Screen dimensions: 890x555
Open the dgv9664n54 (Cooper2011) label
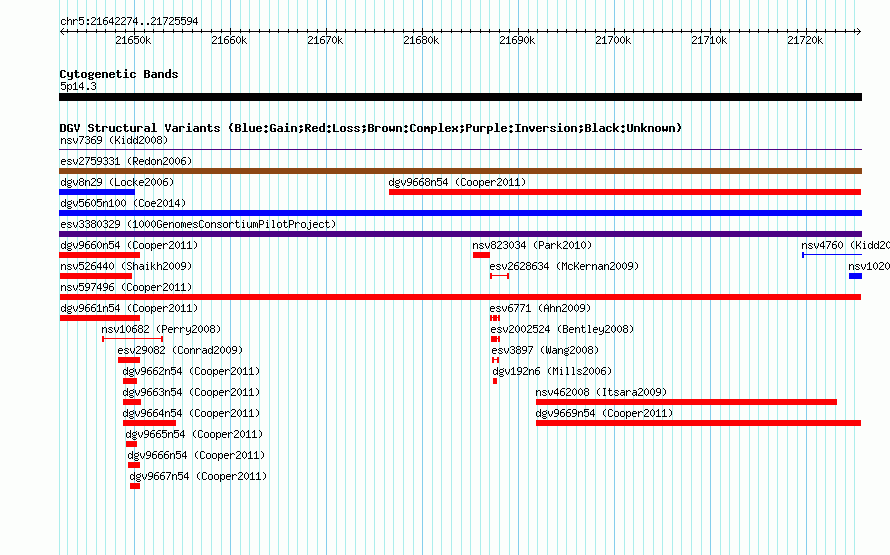[x=191, y=413]
